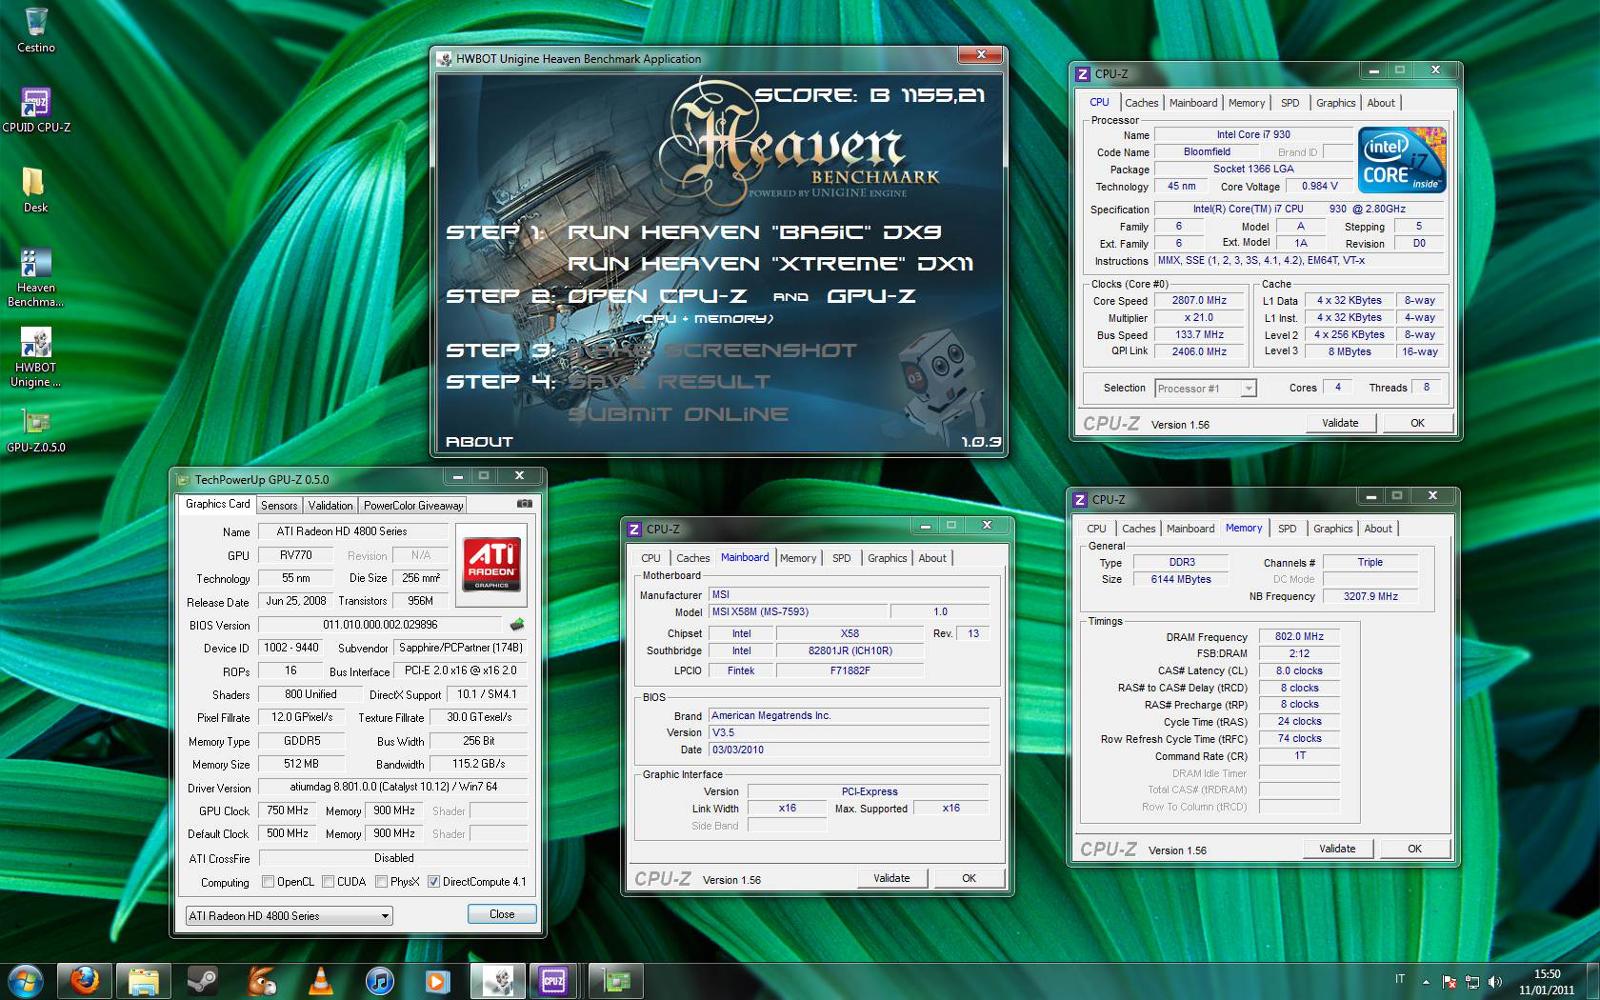
Task: Click Validate in CPU-Z Memory window
Action: tap(1337, 849)
